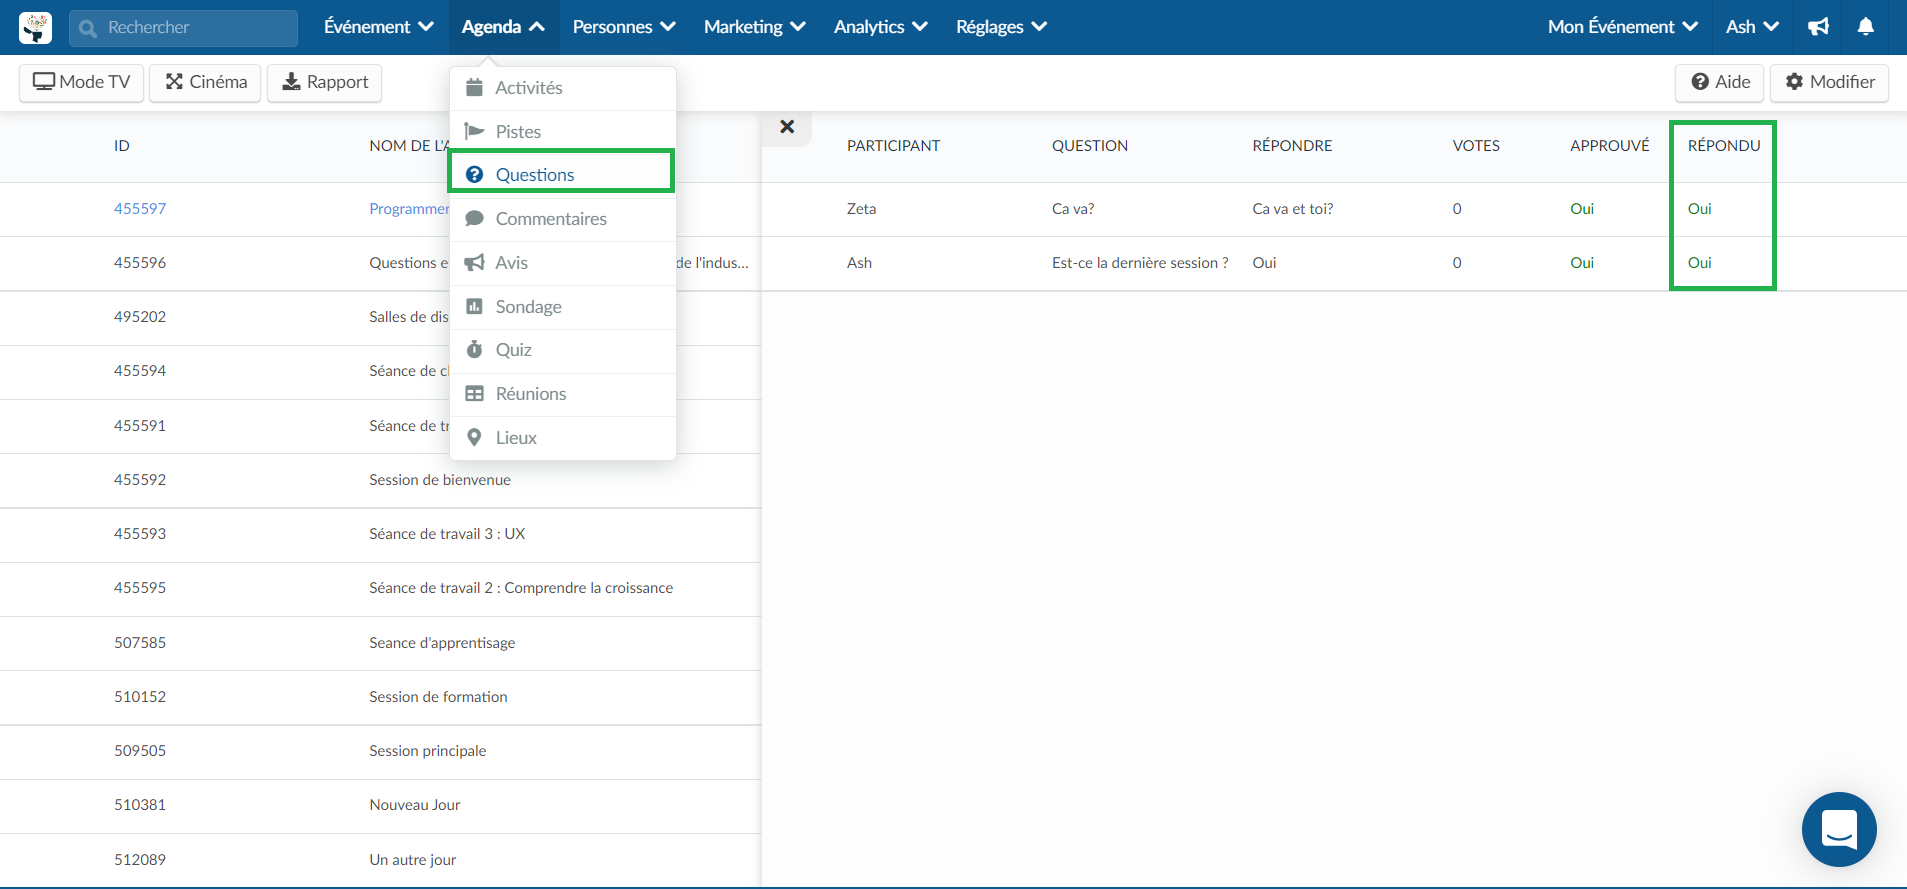Close the questions panel with the X
The width and height of the screenshot is (1907, 889).
(787, 127)
